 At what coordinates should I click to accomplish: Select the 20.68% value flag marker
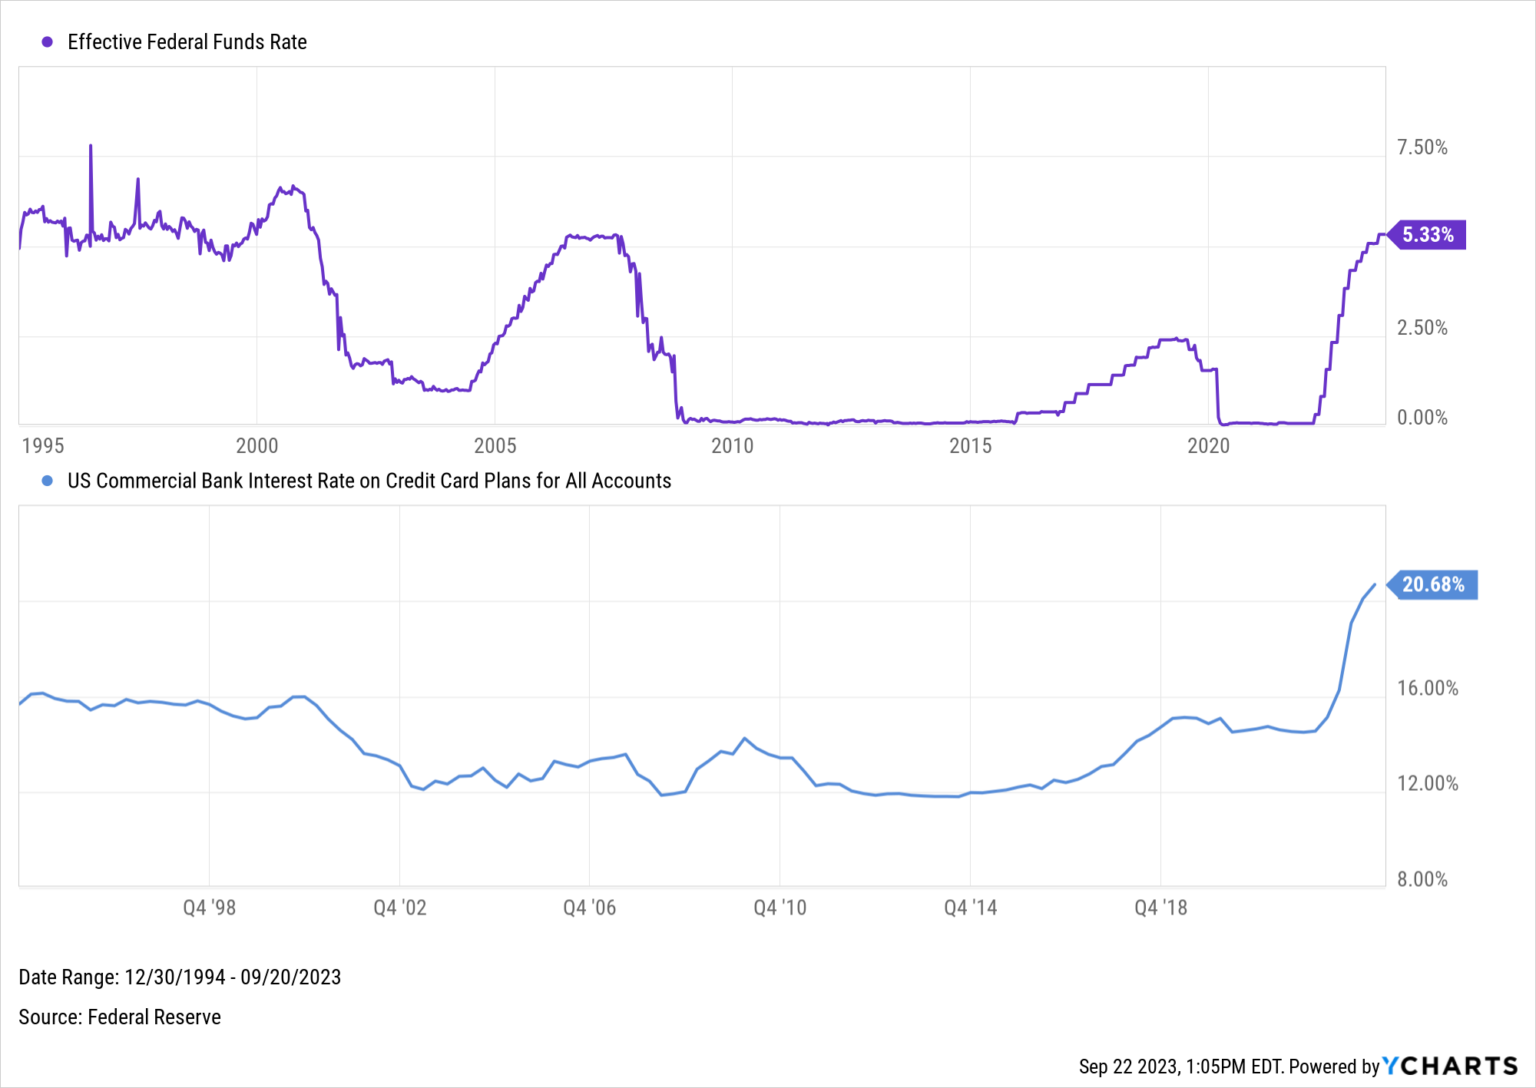pos(1435,585)
